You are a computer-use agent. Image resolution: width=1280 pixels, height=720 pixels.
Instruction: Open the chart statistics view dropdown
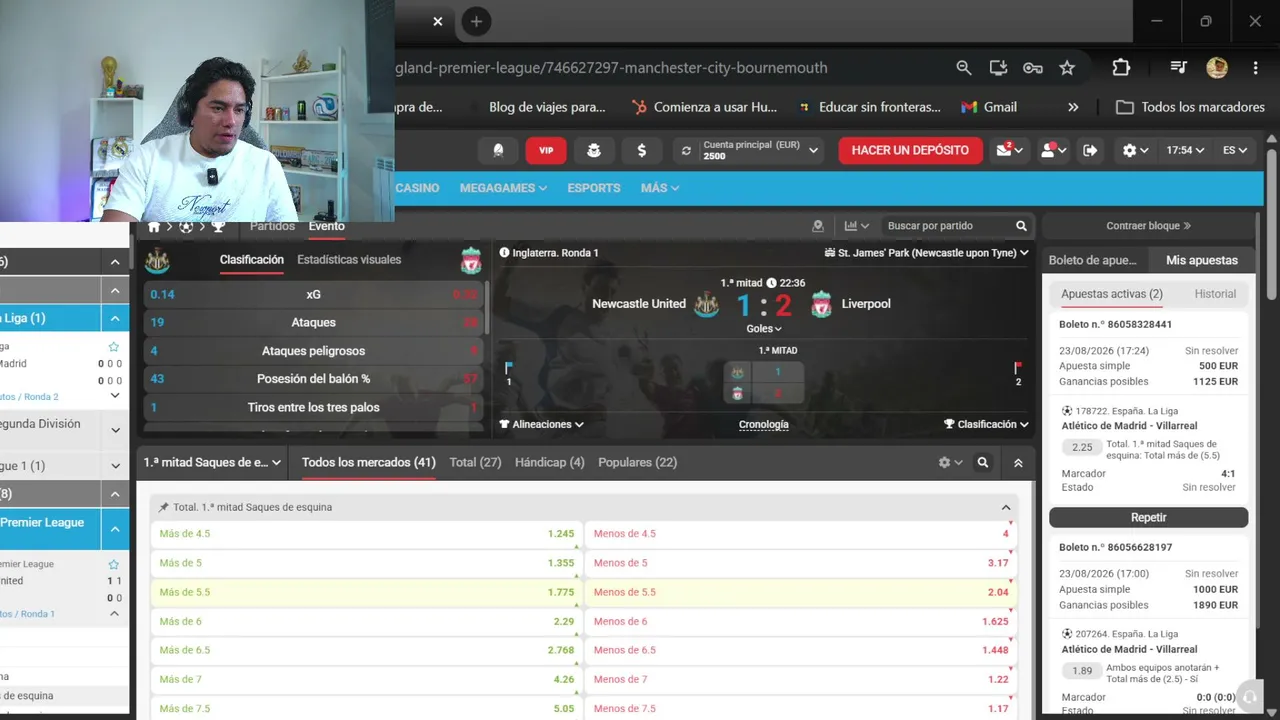click(x=857, y=226)
